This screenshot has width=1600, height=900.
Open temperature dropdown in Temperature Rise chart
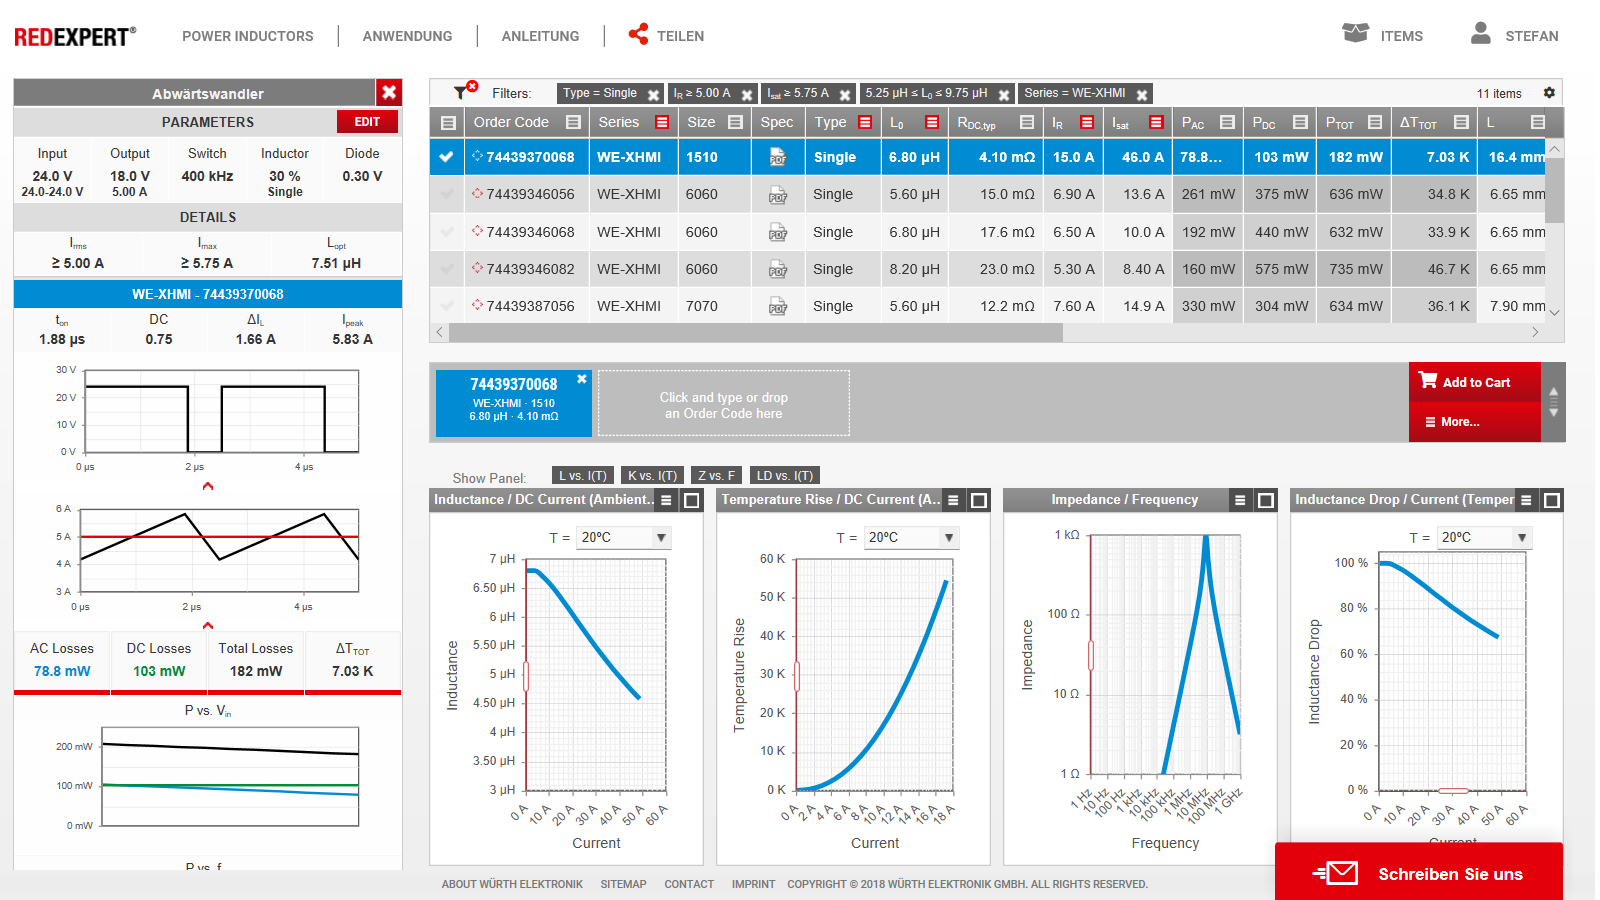[x=911, y=538]
